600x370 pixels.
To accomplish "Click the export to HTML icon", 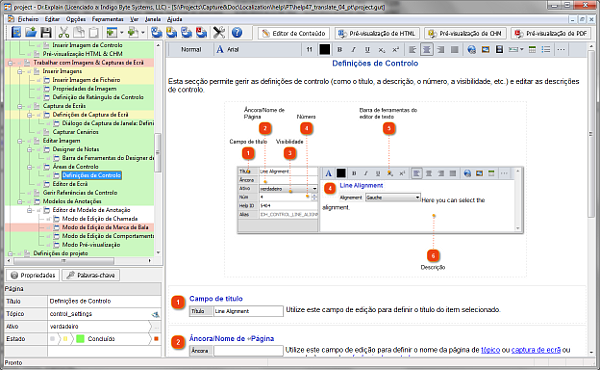I will pyautogui.click(x=156, y=33).
